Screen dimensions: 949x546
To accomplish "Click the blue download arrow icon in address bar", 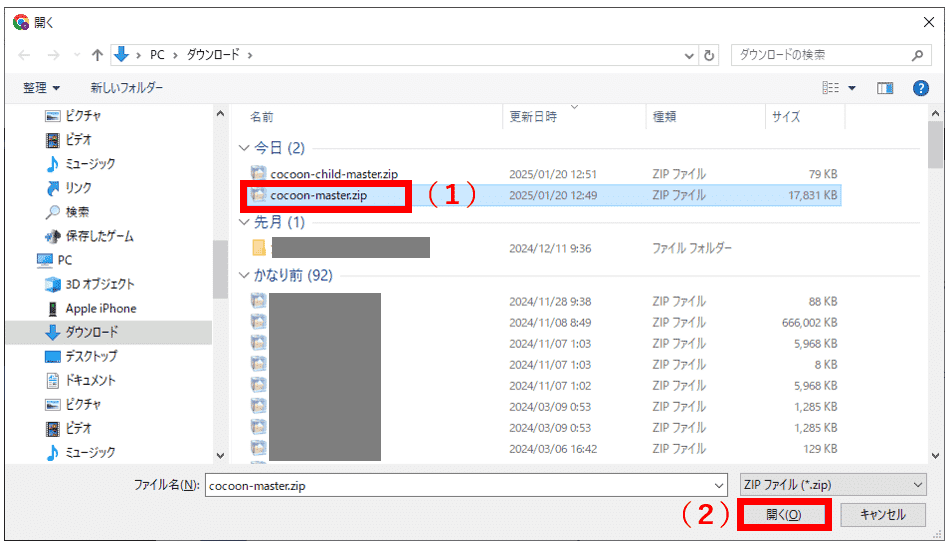I will point(122,54).
